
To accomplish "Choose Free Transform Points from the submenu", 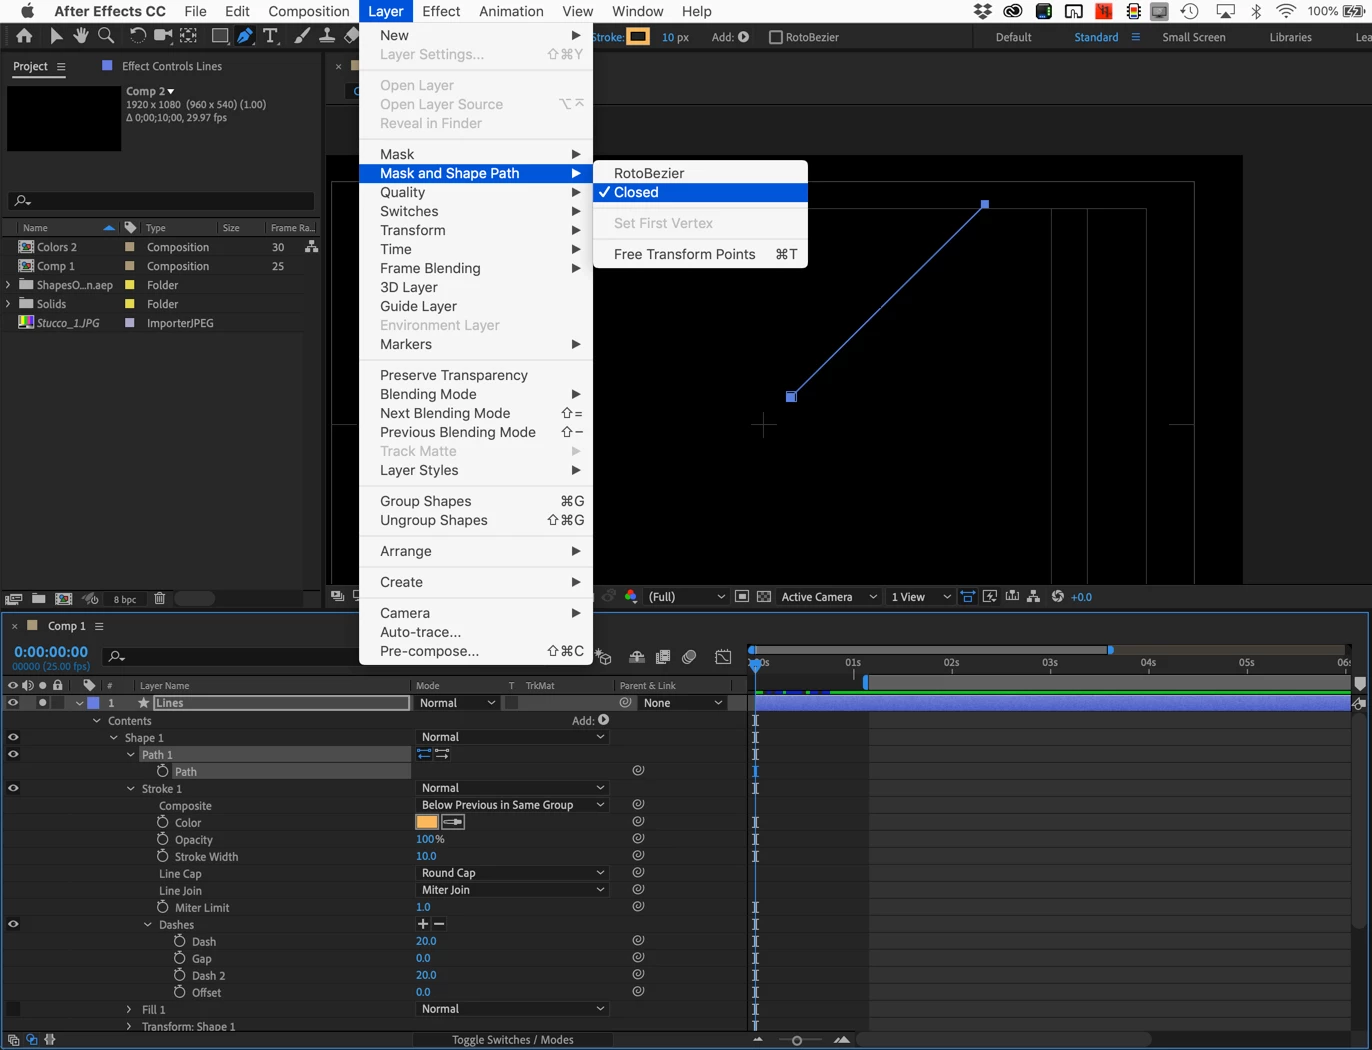I will click(x=700, y=254).
